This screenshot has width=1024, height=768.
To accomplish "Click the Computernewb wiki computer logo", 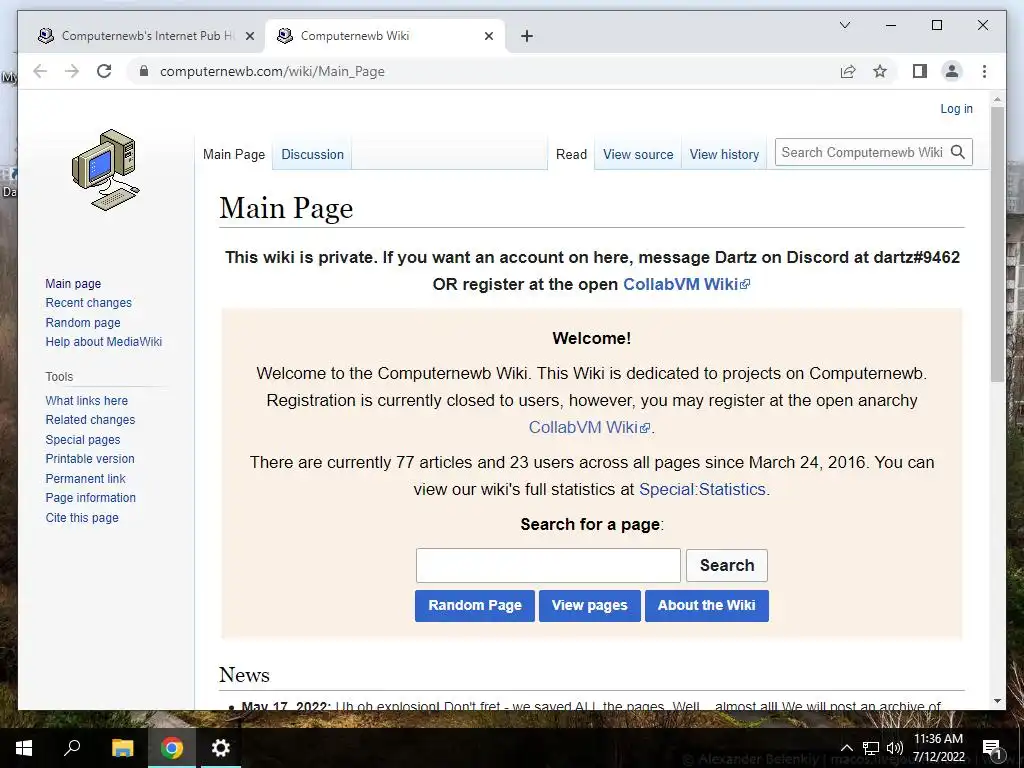I will click(x=105, y=170).
